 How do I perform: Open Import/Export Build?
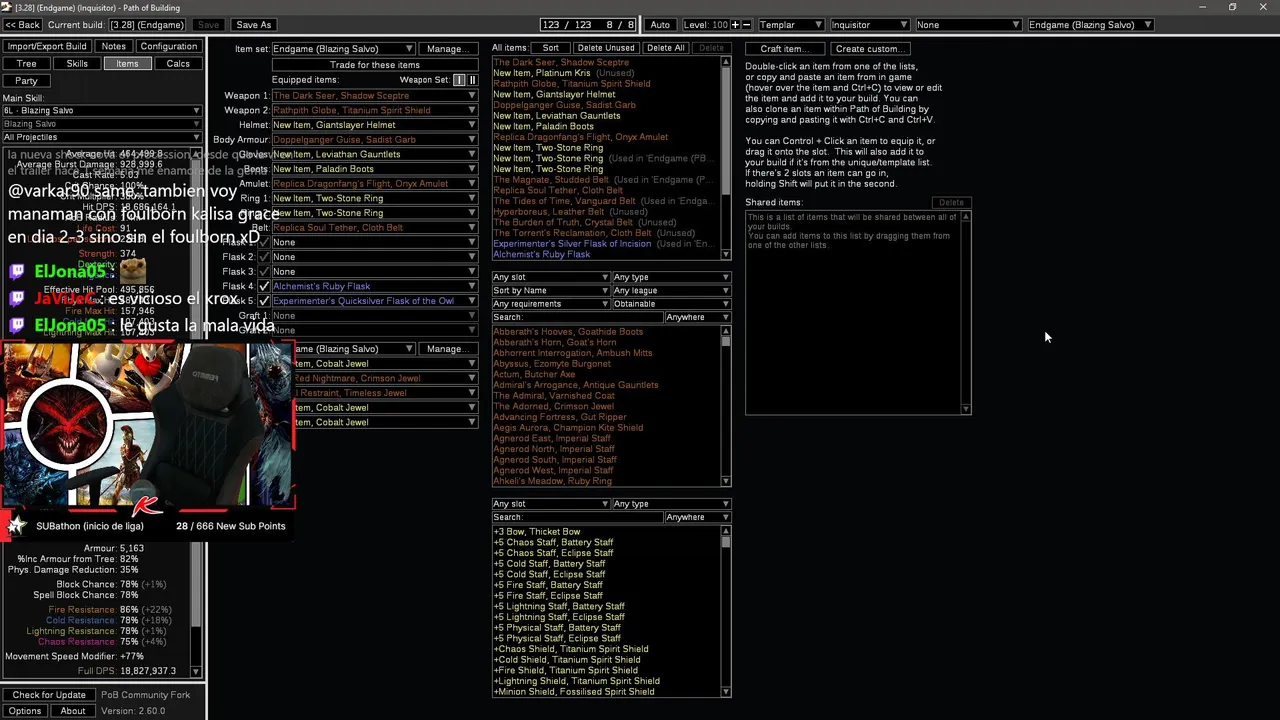48,46
